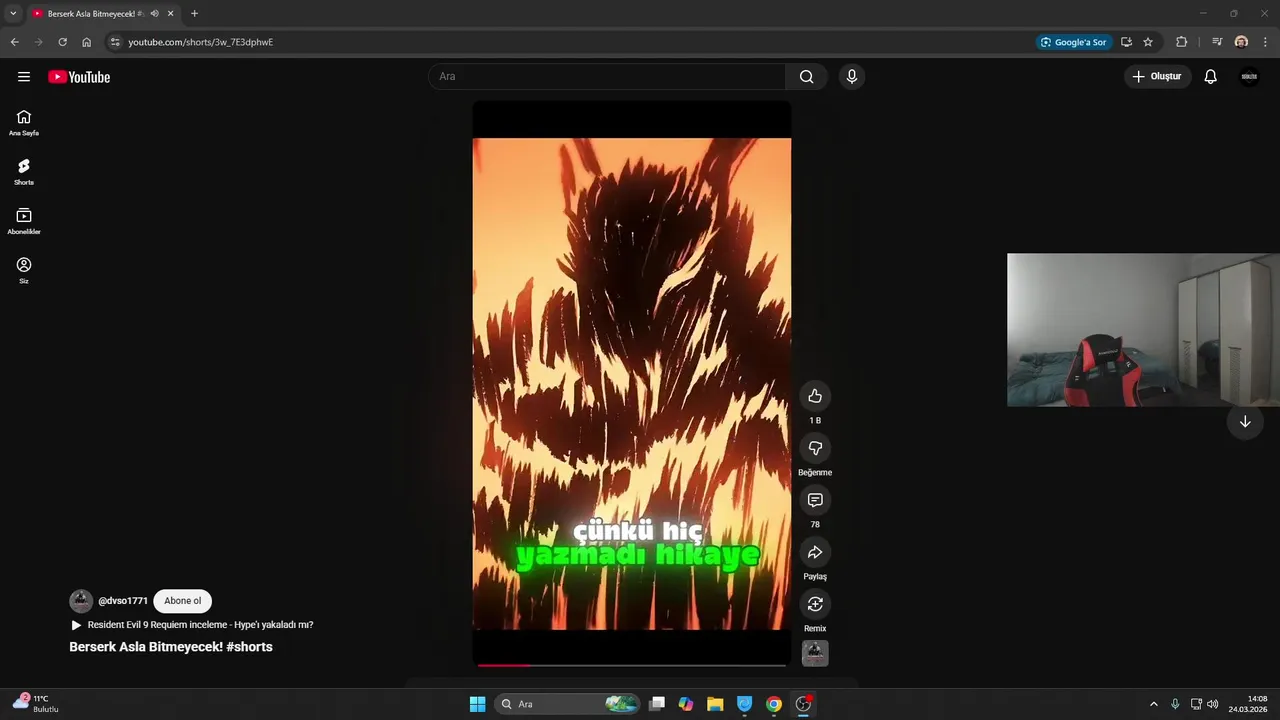The width and height of the screenshot is (1280, 720).
Task: Subscribe with the Abone ol button
Action: [183, 601]
